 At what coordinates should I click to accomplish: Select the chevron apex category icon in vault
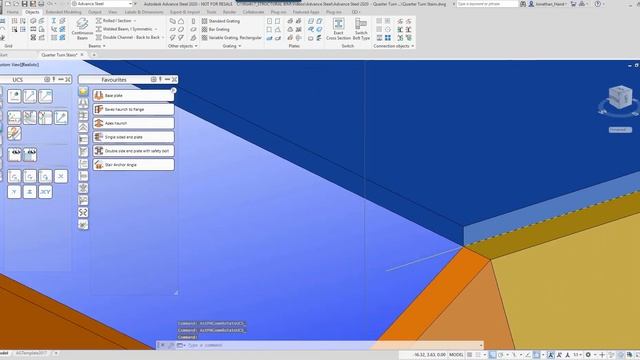(x=83, y=128)
